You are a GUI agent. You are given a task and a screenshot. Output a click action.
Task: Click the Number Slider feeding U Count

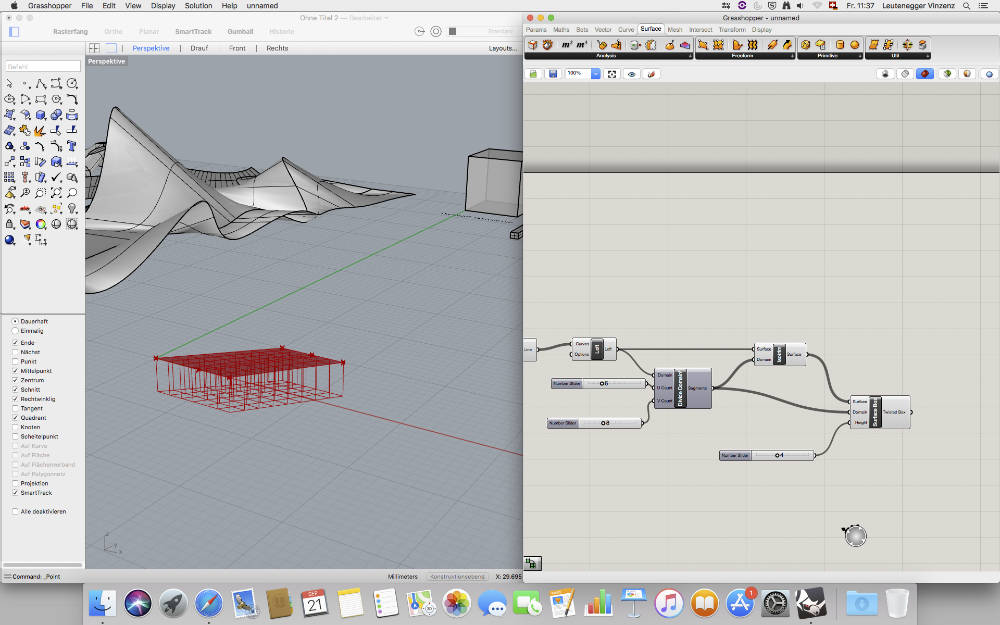coord(599,383)
